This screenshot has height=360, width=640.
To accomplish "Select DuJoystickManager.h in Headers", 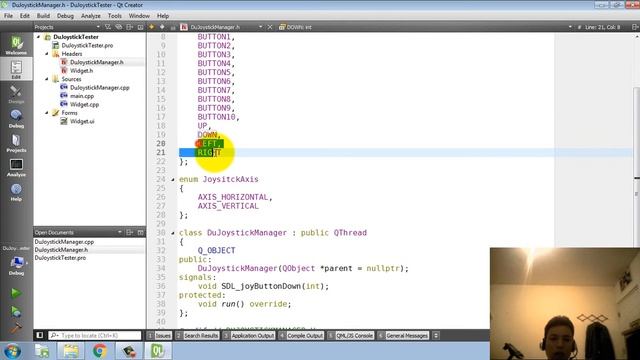I will point(96,62).
